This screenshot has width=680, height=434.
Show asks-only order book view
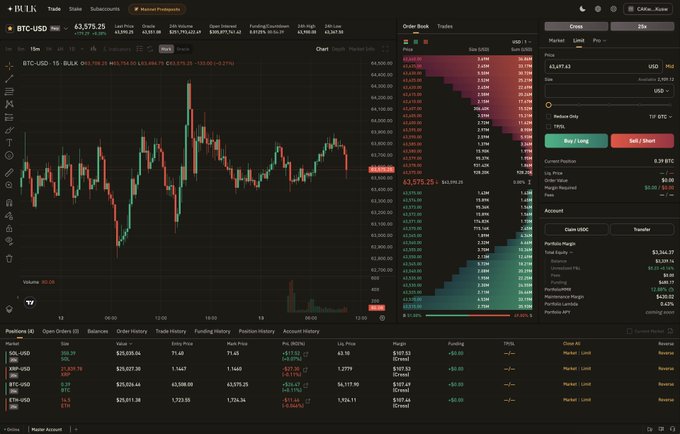[x=426, y=42]
